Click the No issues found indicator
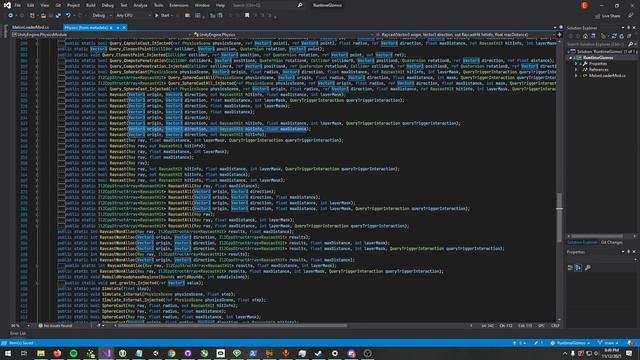 55,326
